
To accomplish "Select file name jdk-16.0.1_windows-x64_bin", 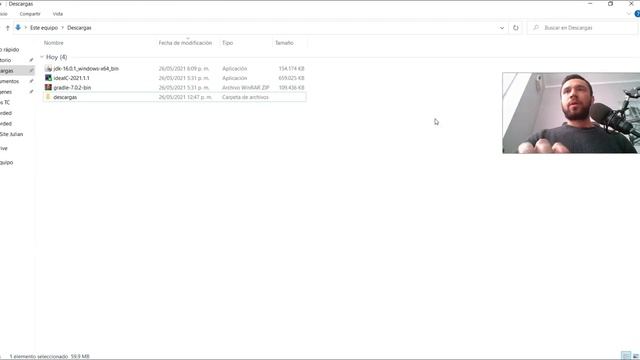I will point(86,69).
